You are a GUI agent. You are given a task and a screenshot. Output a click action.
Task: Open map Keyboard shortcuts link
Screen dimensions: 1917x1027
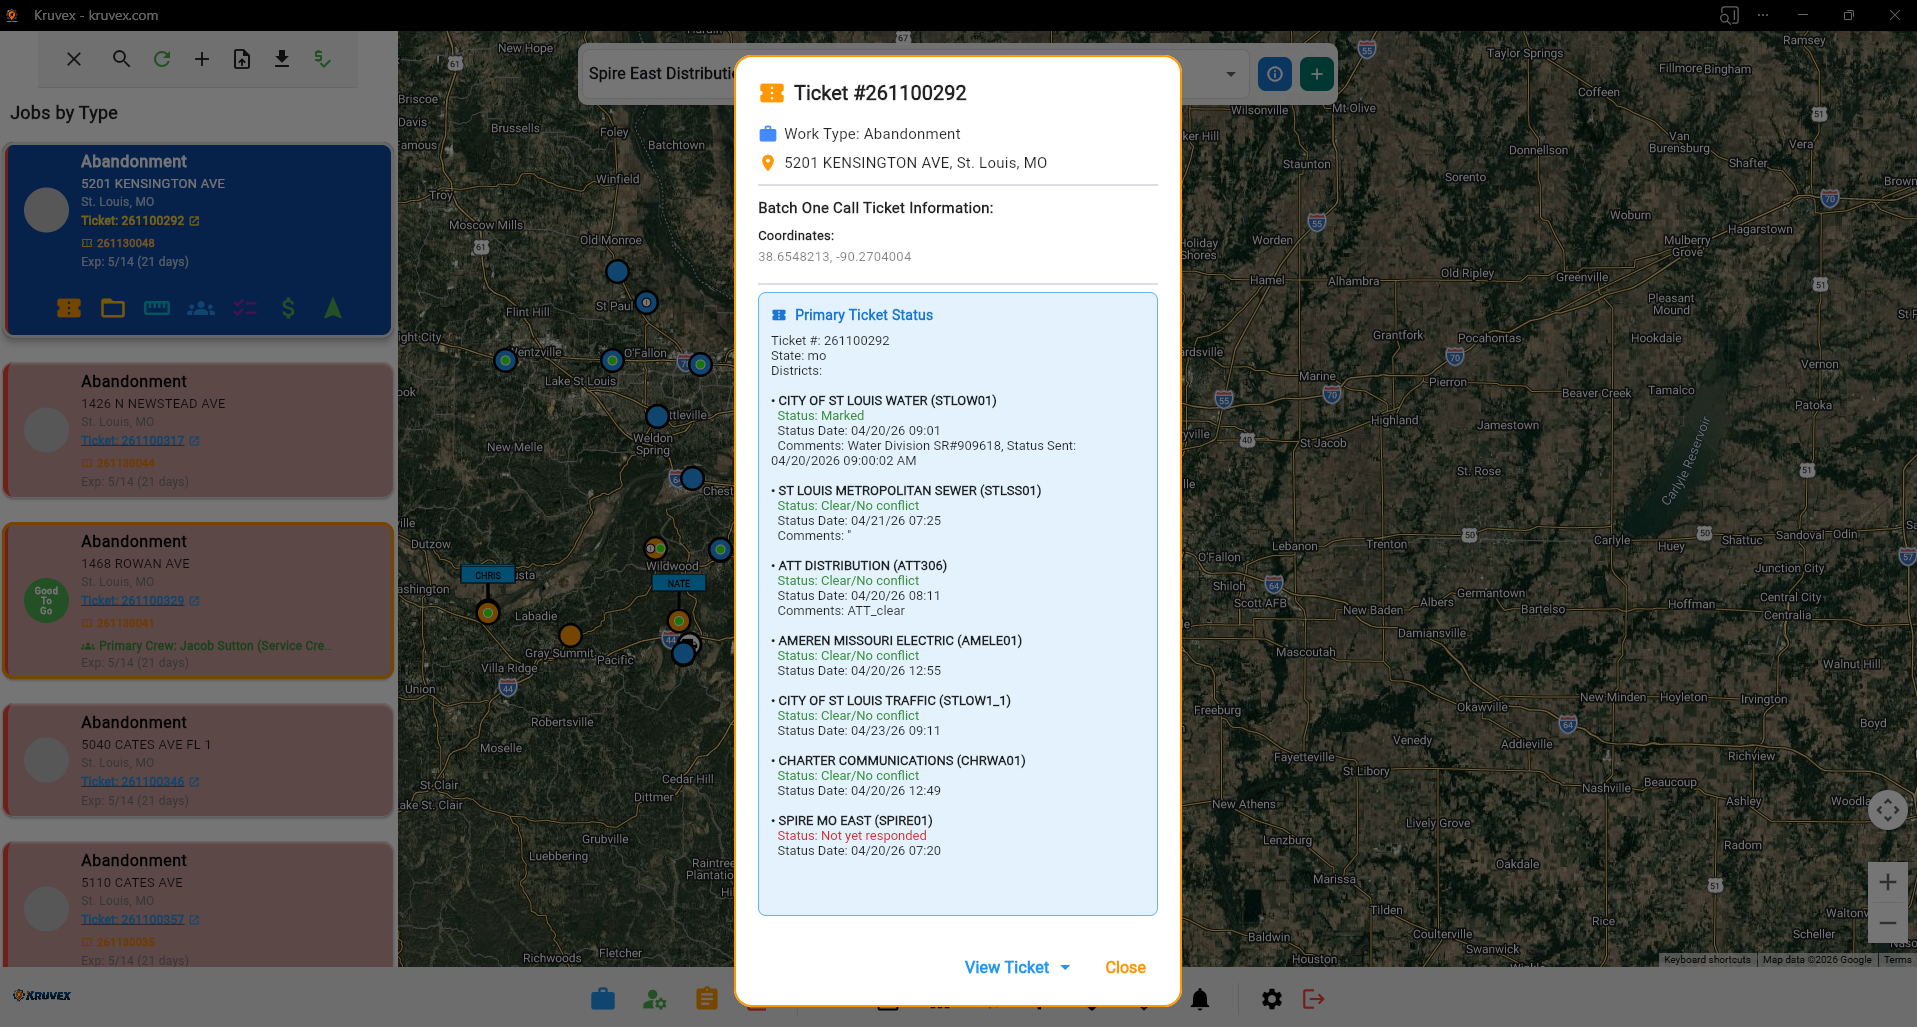(1707, 960)
